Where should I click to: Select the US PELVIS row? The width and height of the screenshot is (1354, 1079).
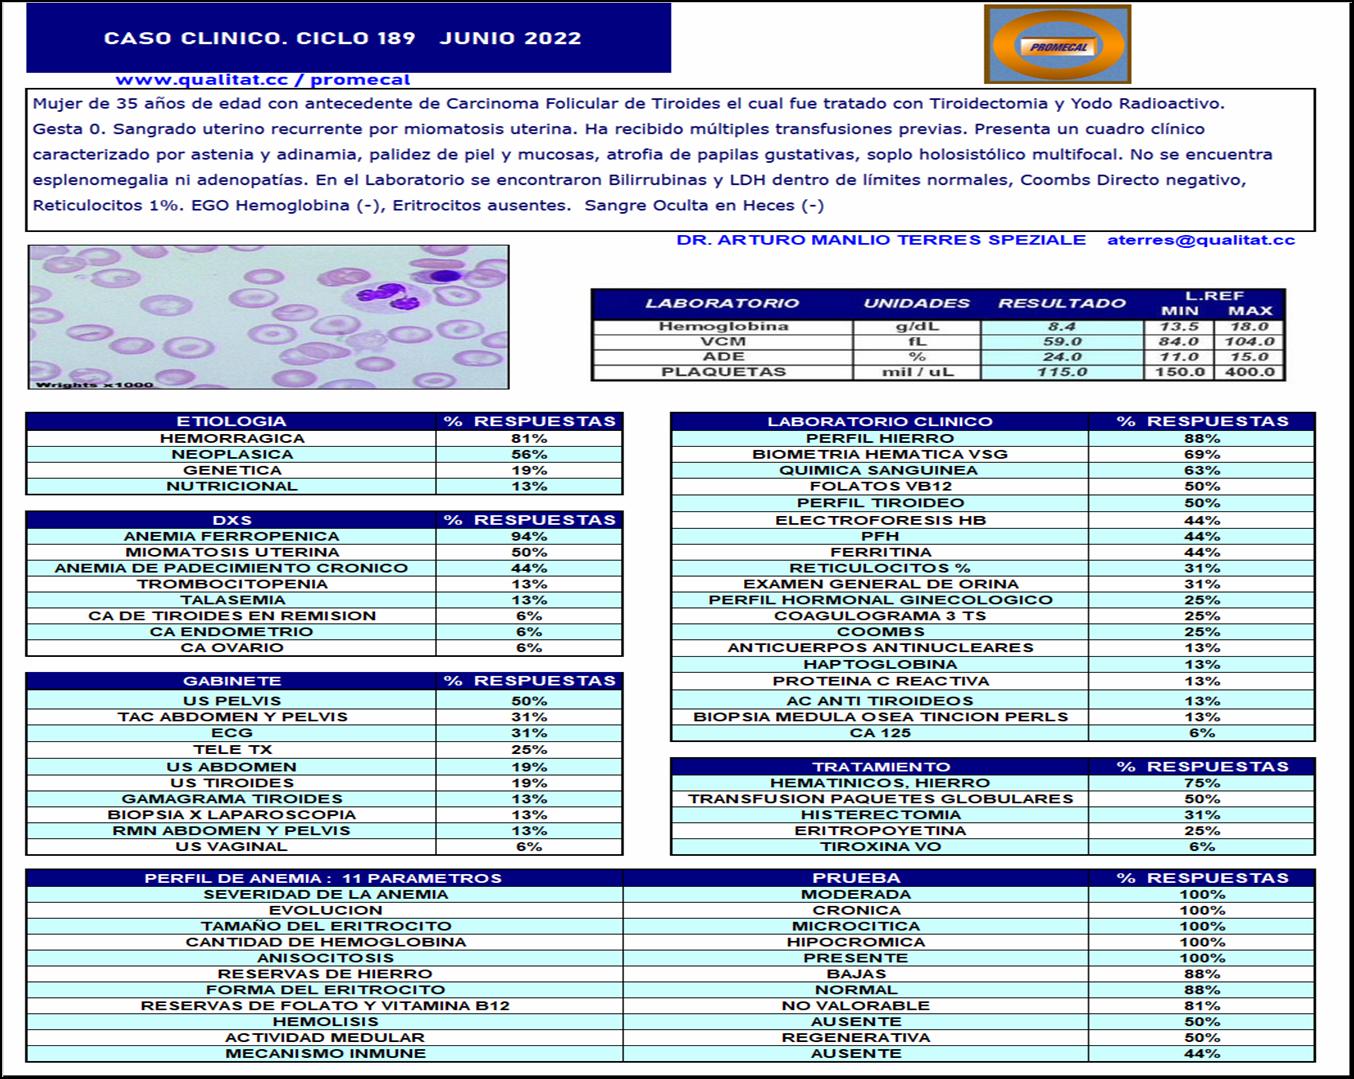pos(324,701)
